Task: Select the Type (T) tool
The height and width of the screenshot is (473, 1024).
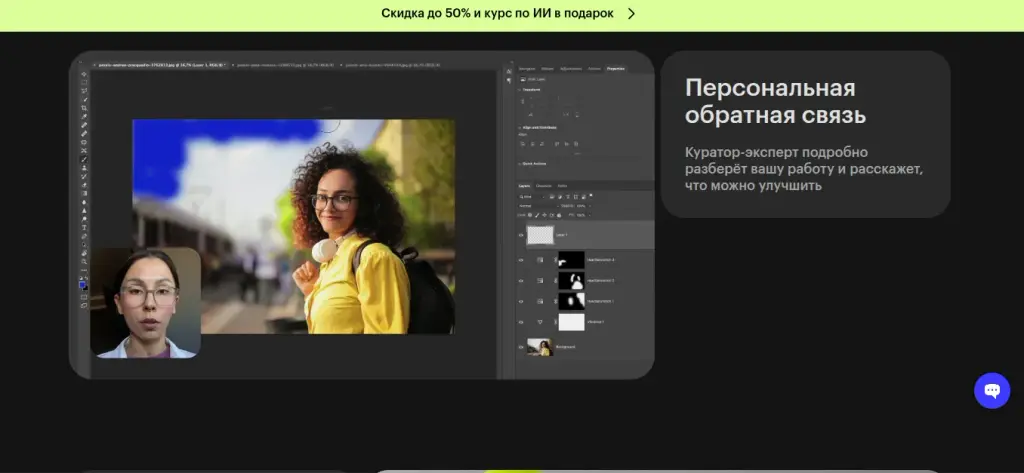Action: [84, 227]
